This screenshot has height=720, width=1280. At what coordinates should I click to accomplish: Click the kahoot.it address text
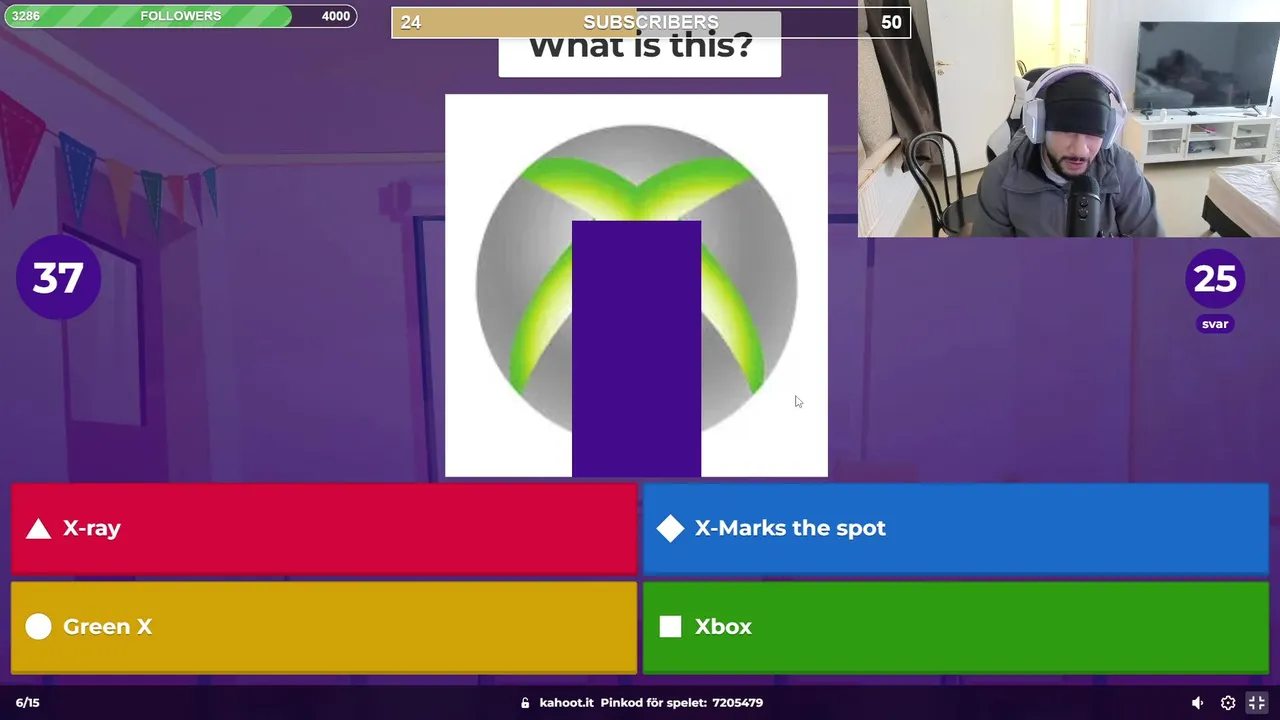click(567, 703)
